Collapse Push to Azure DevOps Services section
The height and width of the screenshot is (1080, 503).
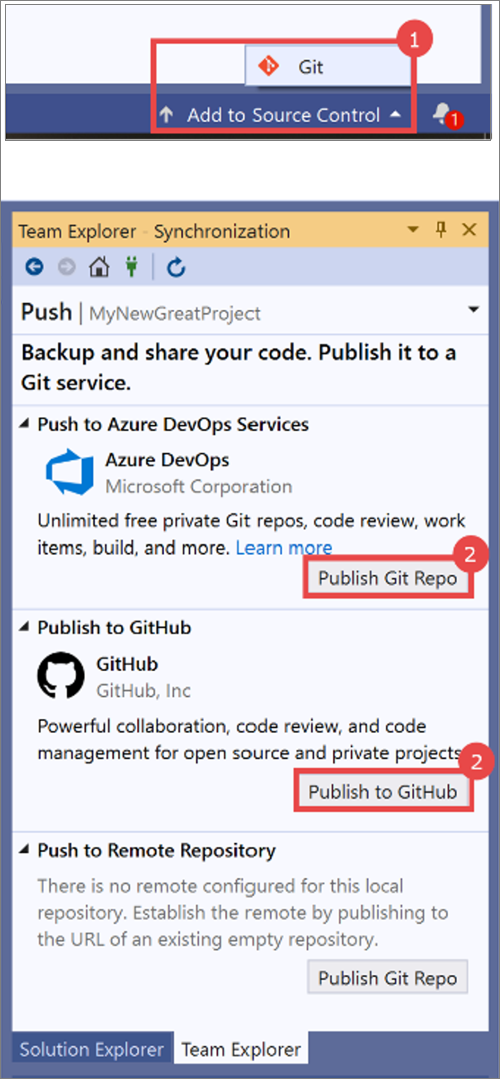(x=25, y=425)
